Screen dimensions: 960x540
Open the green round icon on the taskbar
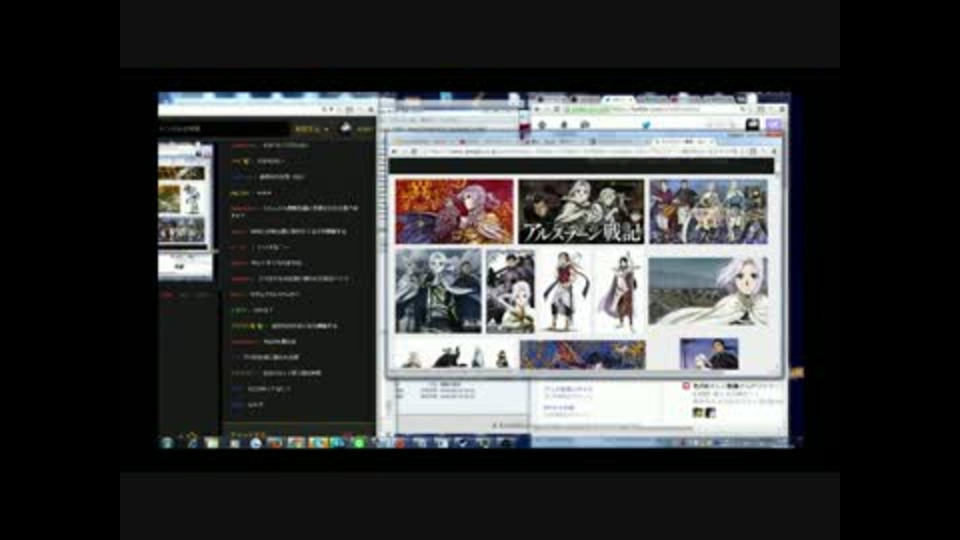click(x=359, y=443)
